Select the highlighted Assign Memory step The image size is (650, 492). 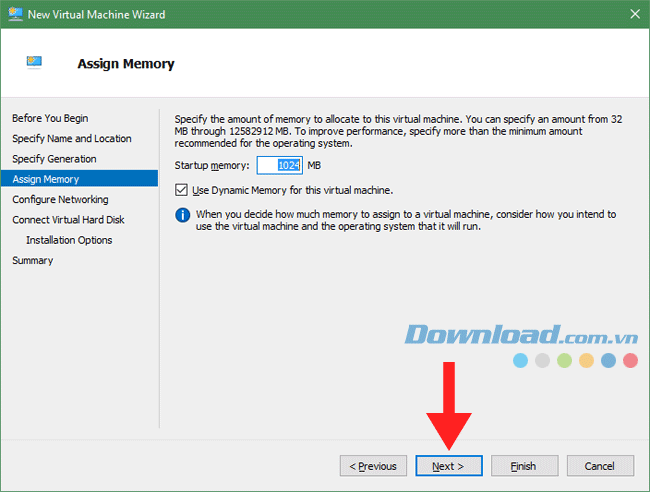tap(45, 179)
